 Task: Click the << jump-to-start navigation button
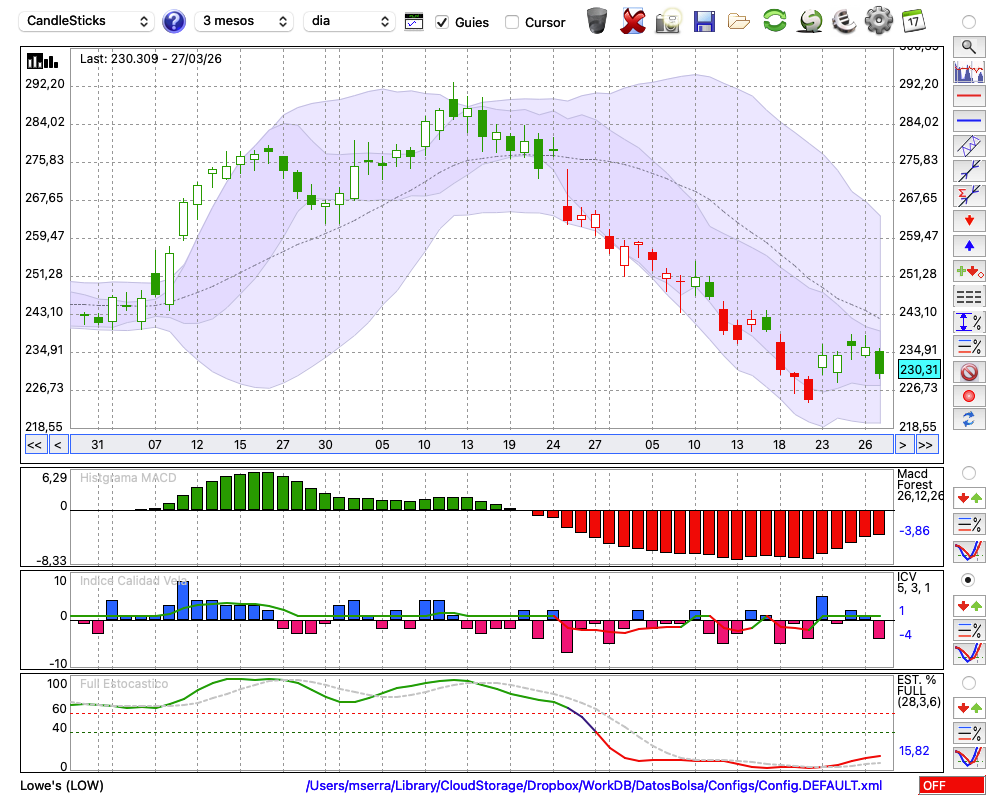coord(34,444)
